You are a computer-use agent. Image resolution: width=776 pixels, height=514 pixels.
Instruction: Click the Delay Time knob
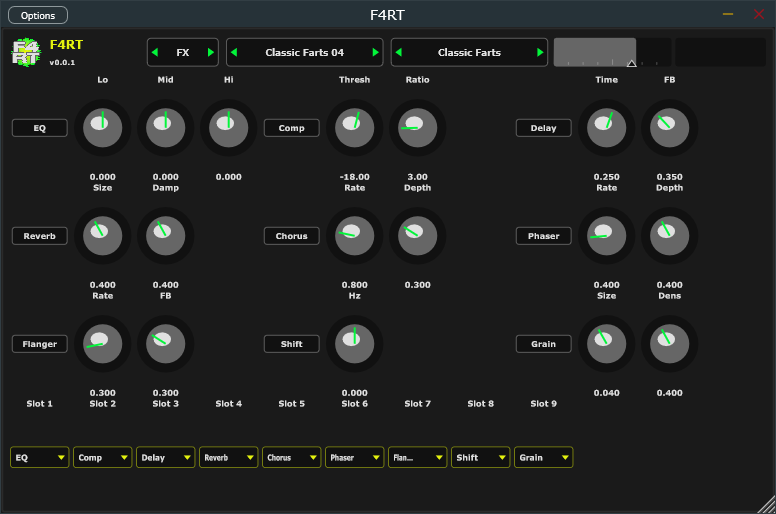coord(606,128)
